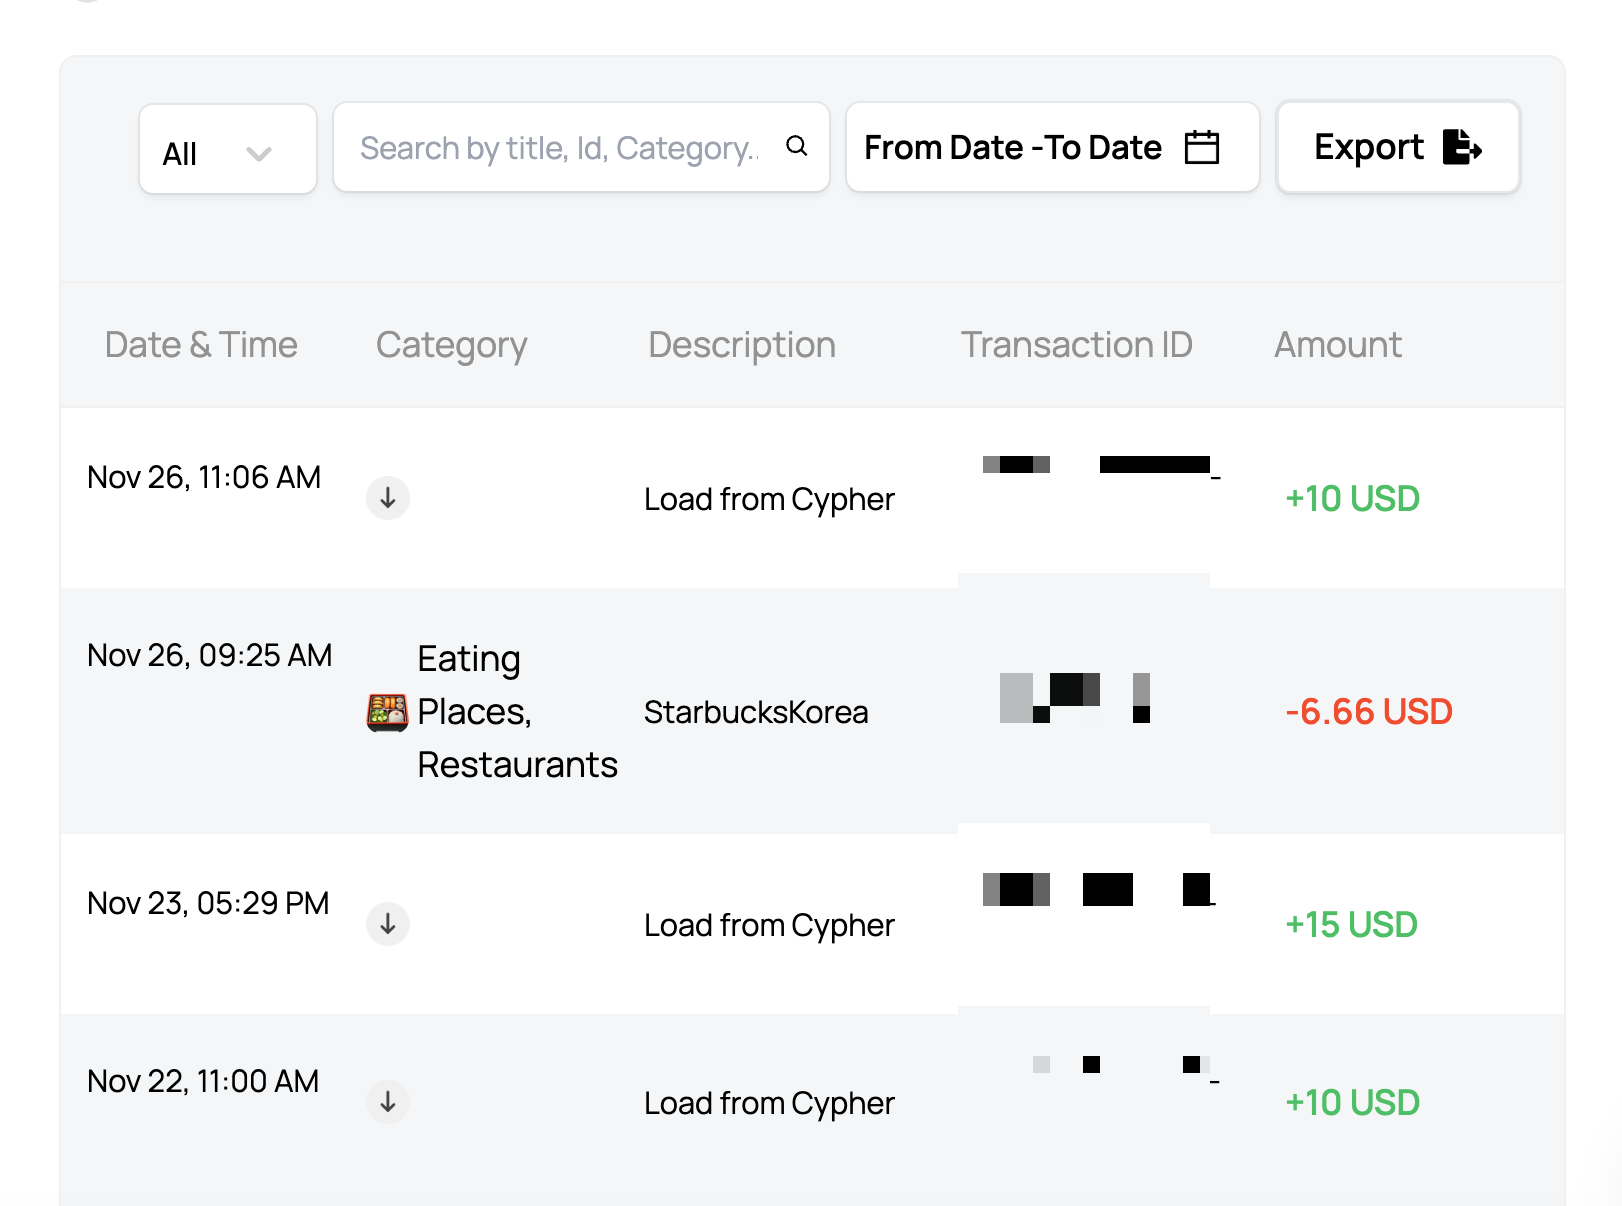Click the Export file icon
This screenshot has height=1206, width=1622.
tap(1462, 147)
